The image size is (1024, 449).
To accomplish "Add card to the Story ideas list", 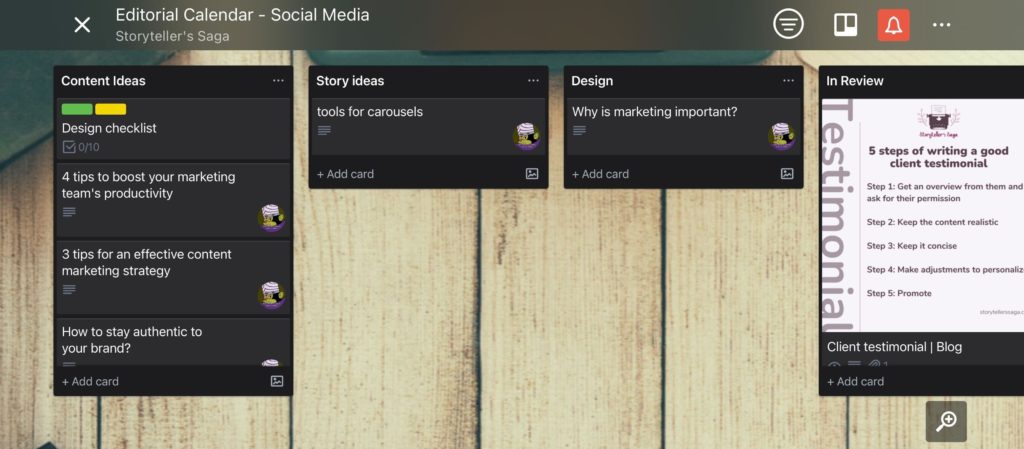I will tap(346, 174).
